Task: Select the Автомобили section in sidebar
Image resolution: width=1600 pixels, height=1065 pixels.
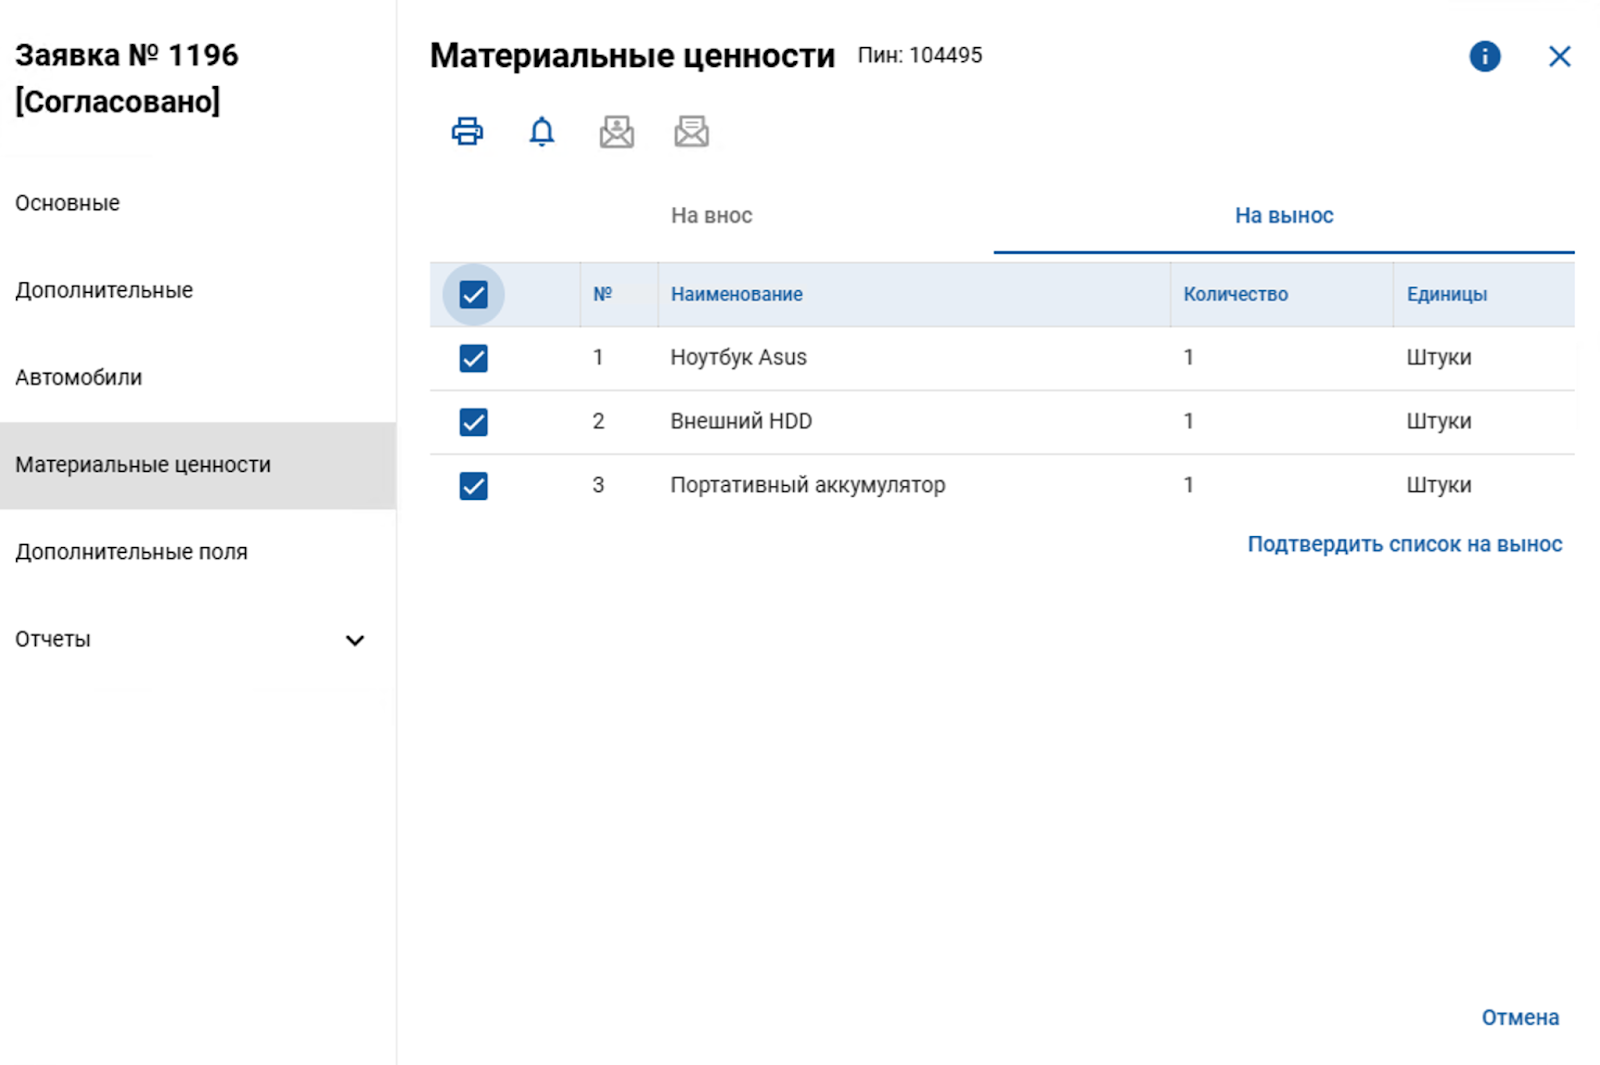Action: click(x=78, y=377)
